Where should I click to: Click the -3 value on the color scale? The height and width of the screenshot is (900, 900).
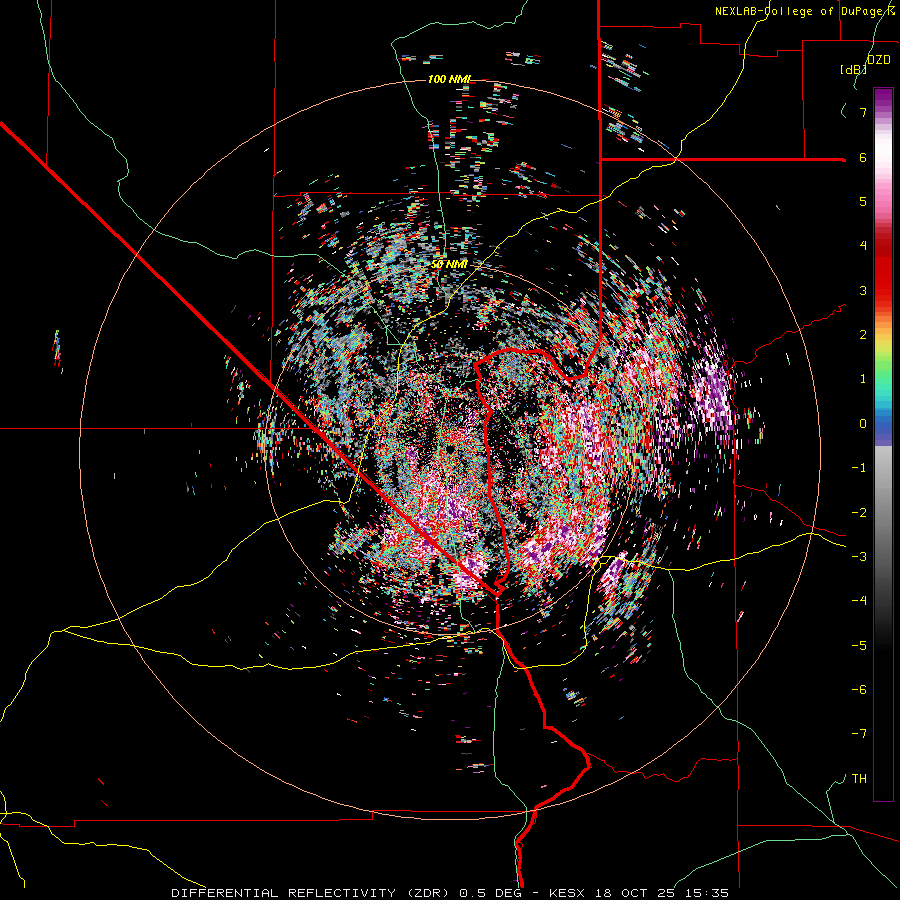[x=859, y=557]
